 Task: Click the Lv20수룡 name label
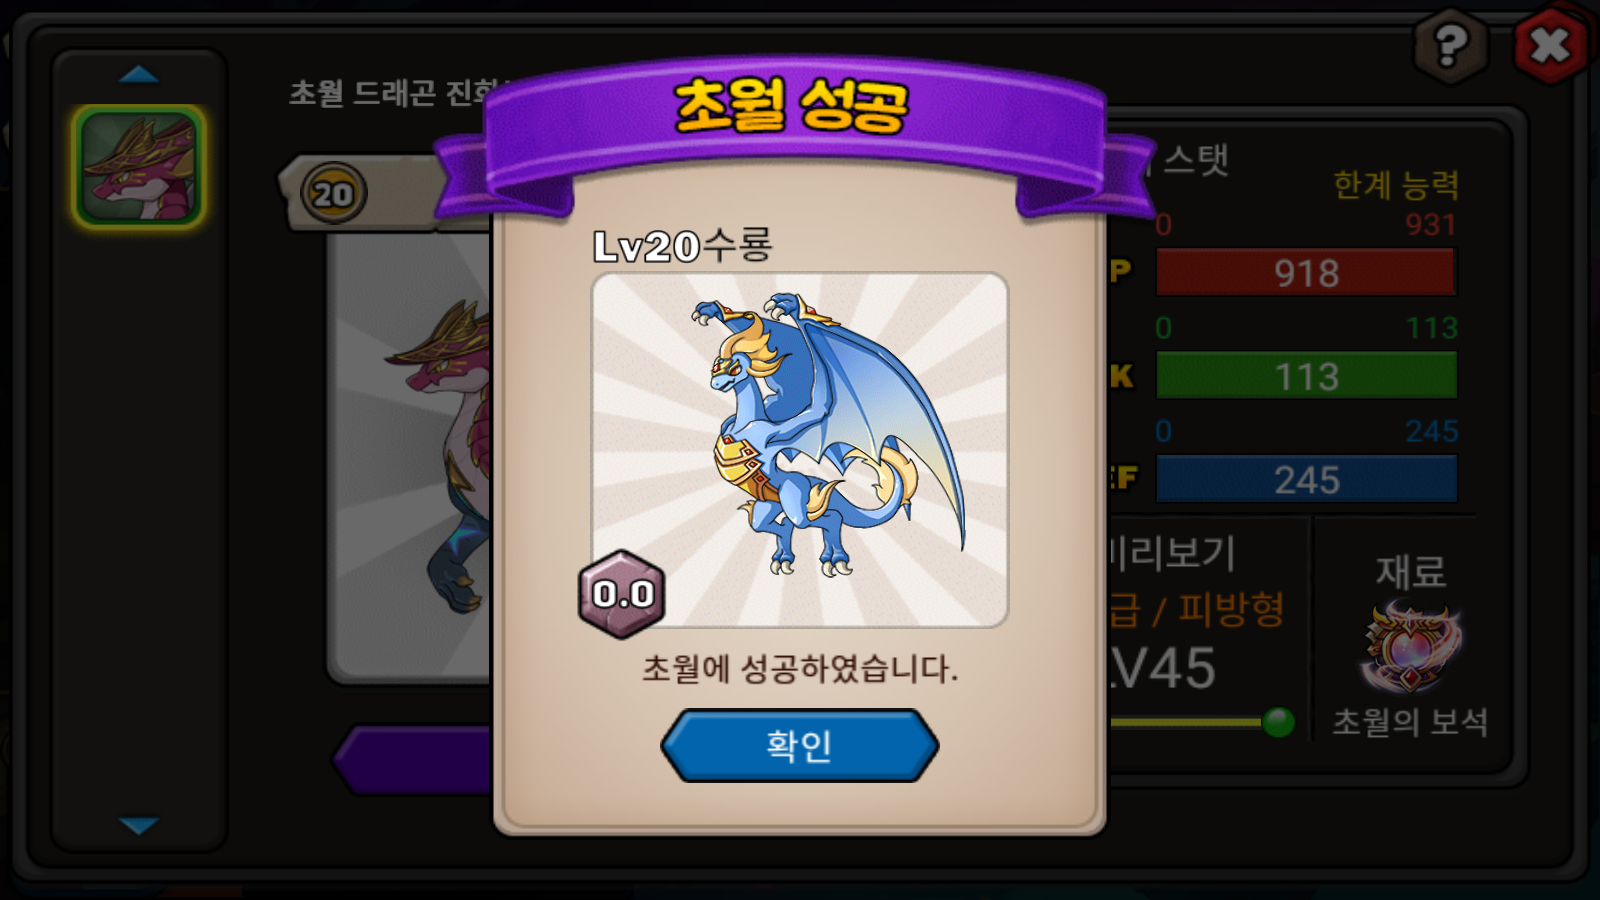pos(682,246)
